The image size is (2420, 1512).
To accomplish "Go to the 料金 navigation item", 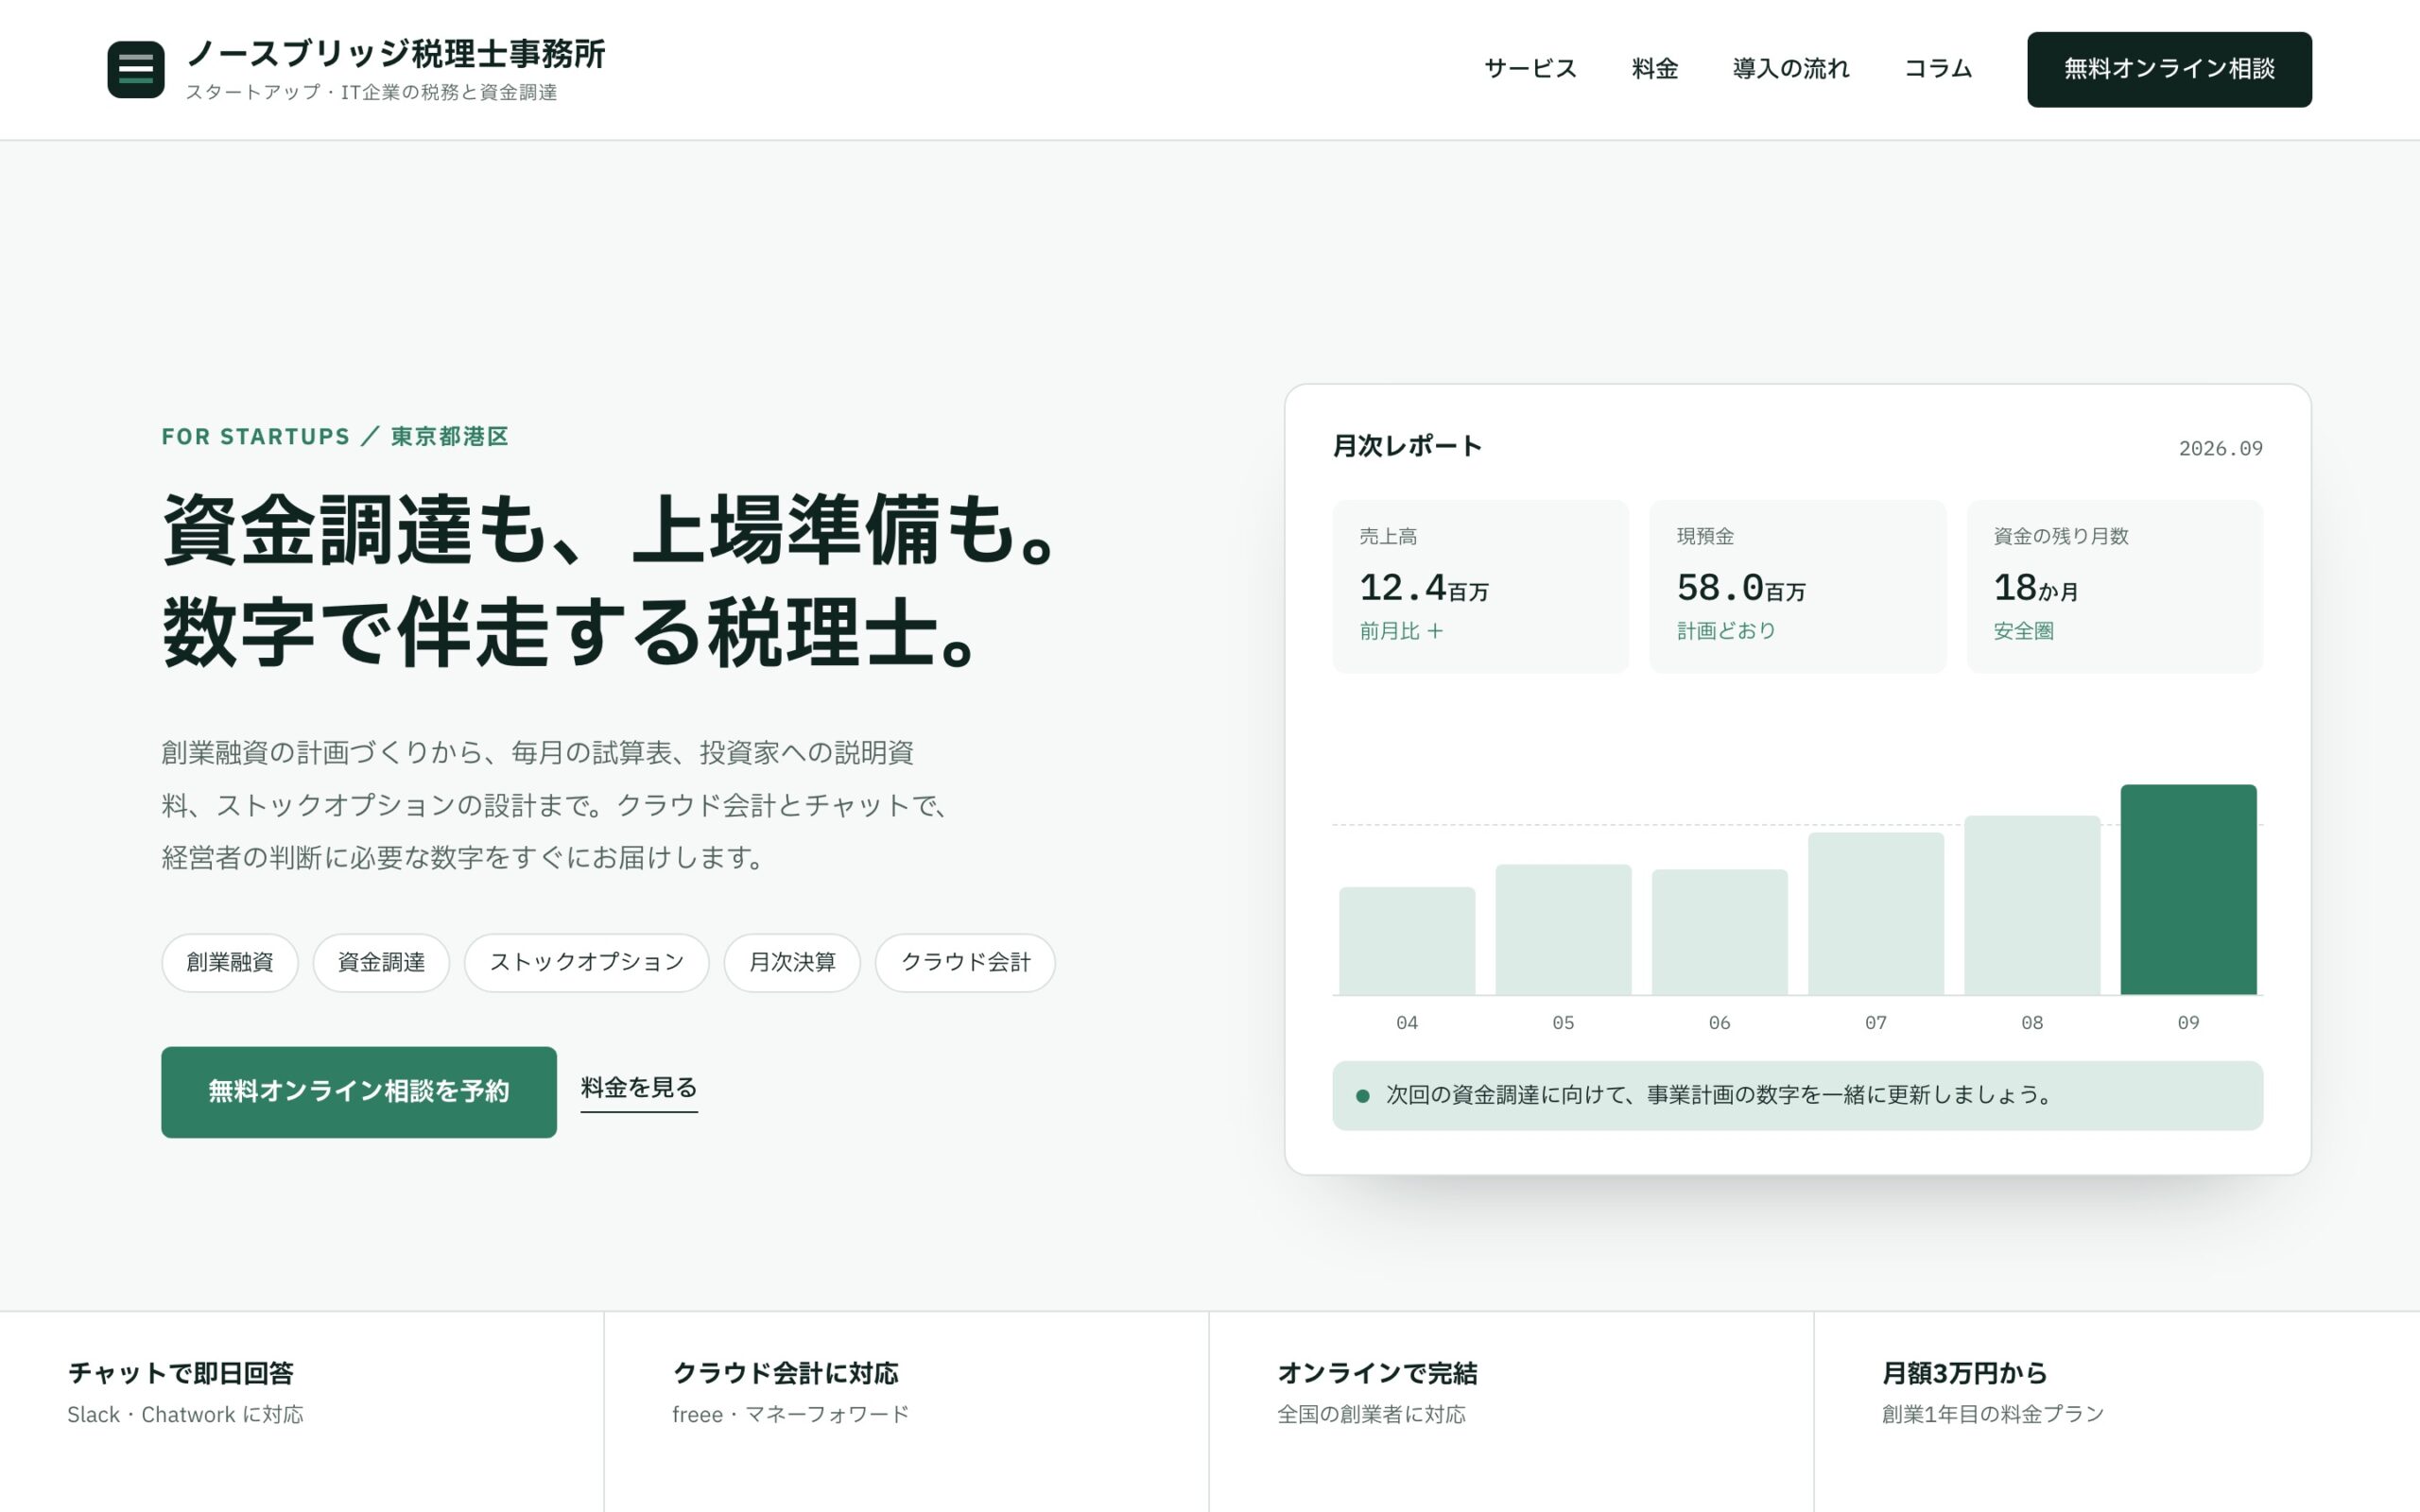I will [1655, 69].
